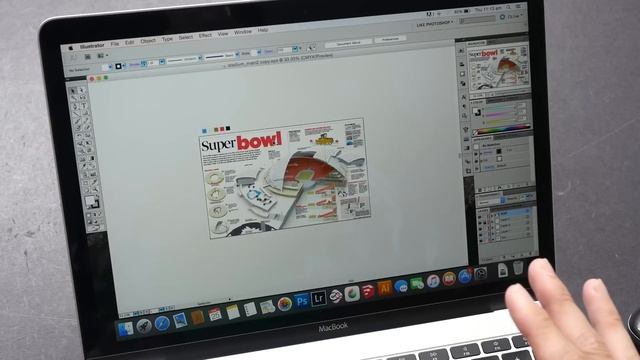Screen dimensions: 640x360
Task: Open the Effect menu
Action: 205,36
